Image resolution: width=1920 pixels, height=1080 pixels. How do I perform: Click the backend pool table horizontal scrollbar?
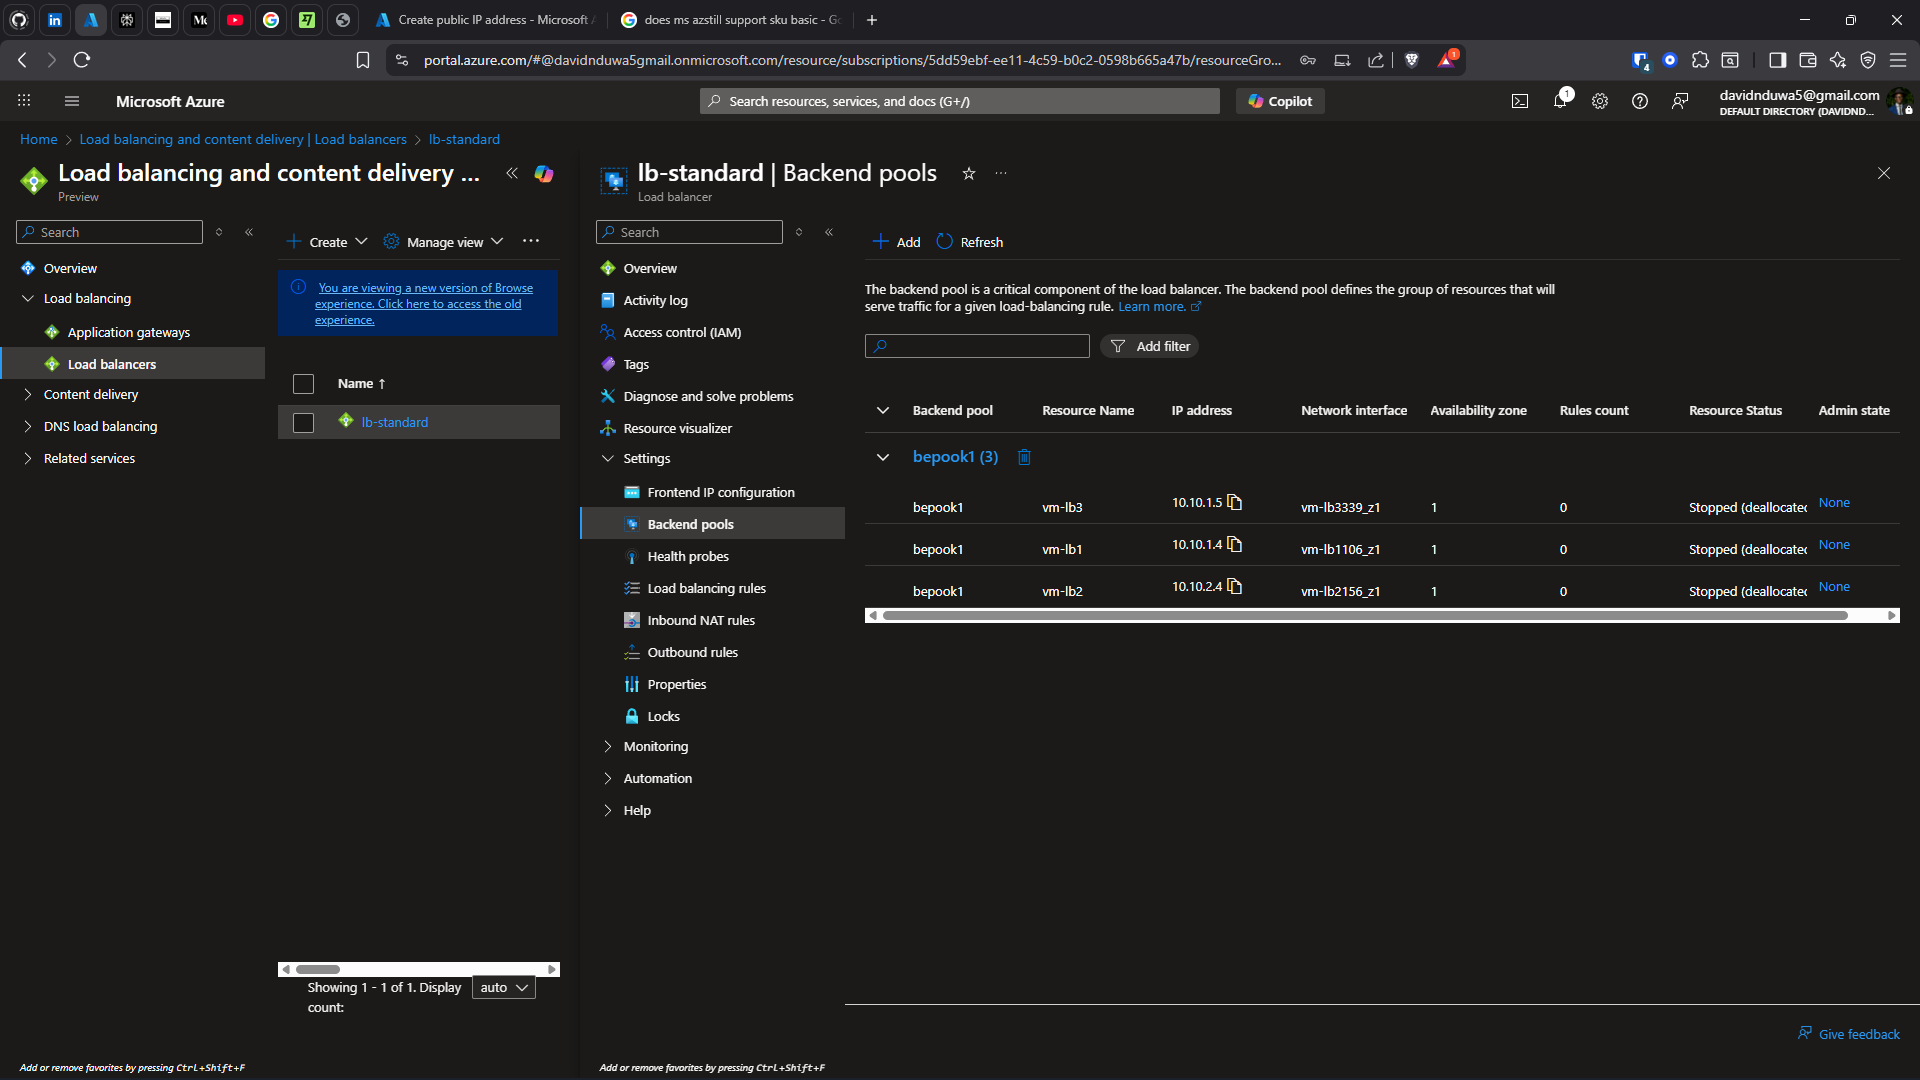pyautogui.click(x=1365, y=616)
